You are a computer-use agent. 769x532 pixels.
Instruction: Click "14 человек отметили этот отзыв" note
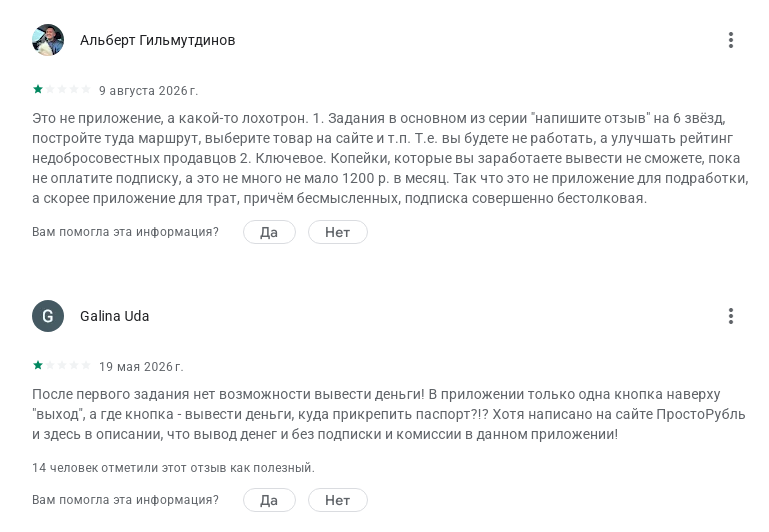(x=173, y=468)
